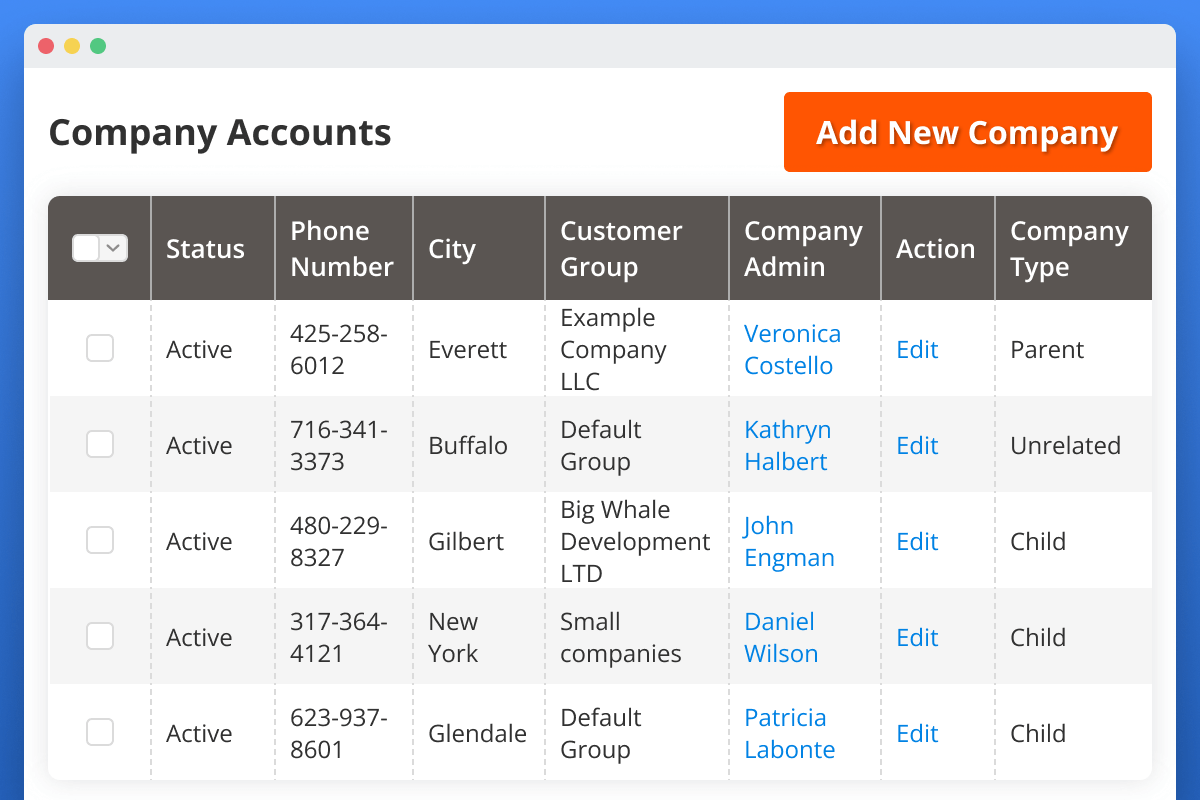Click Edit for the Buffalo company
This screenshot has height=800, width=1200.
click(917, 445)
